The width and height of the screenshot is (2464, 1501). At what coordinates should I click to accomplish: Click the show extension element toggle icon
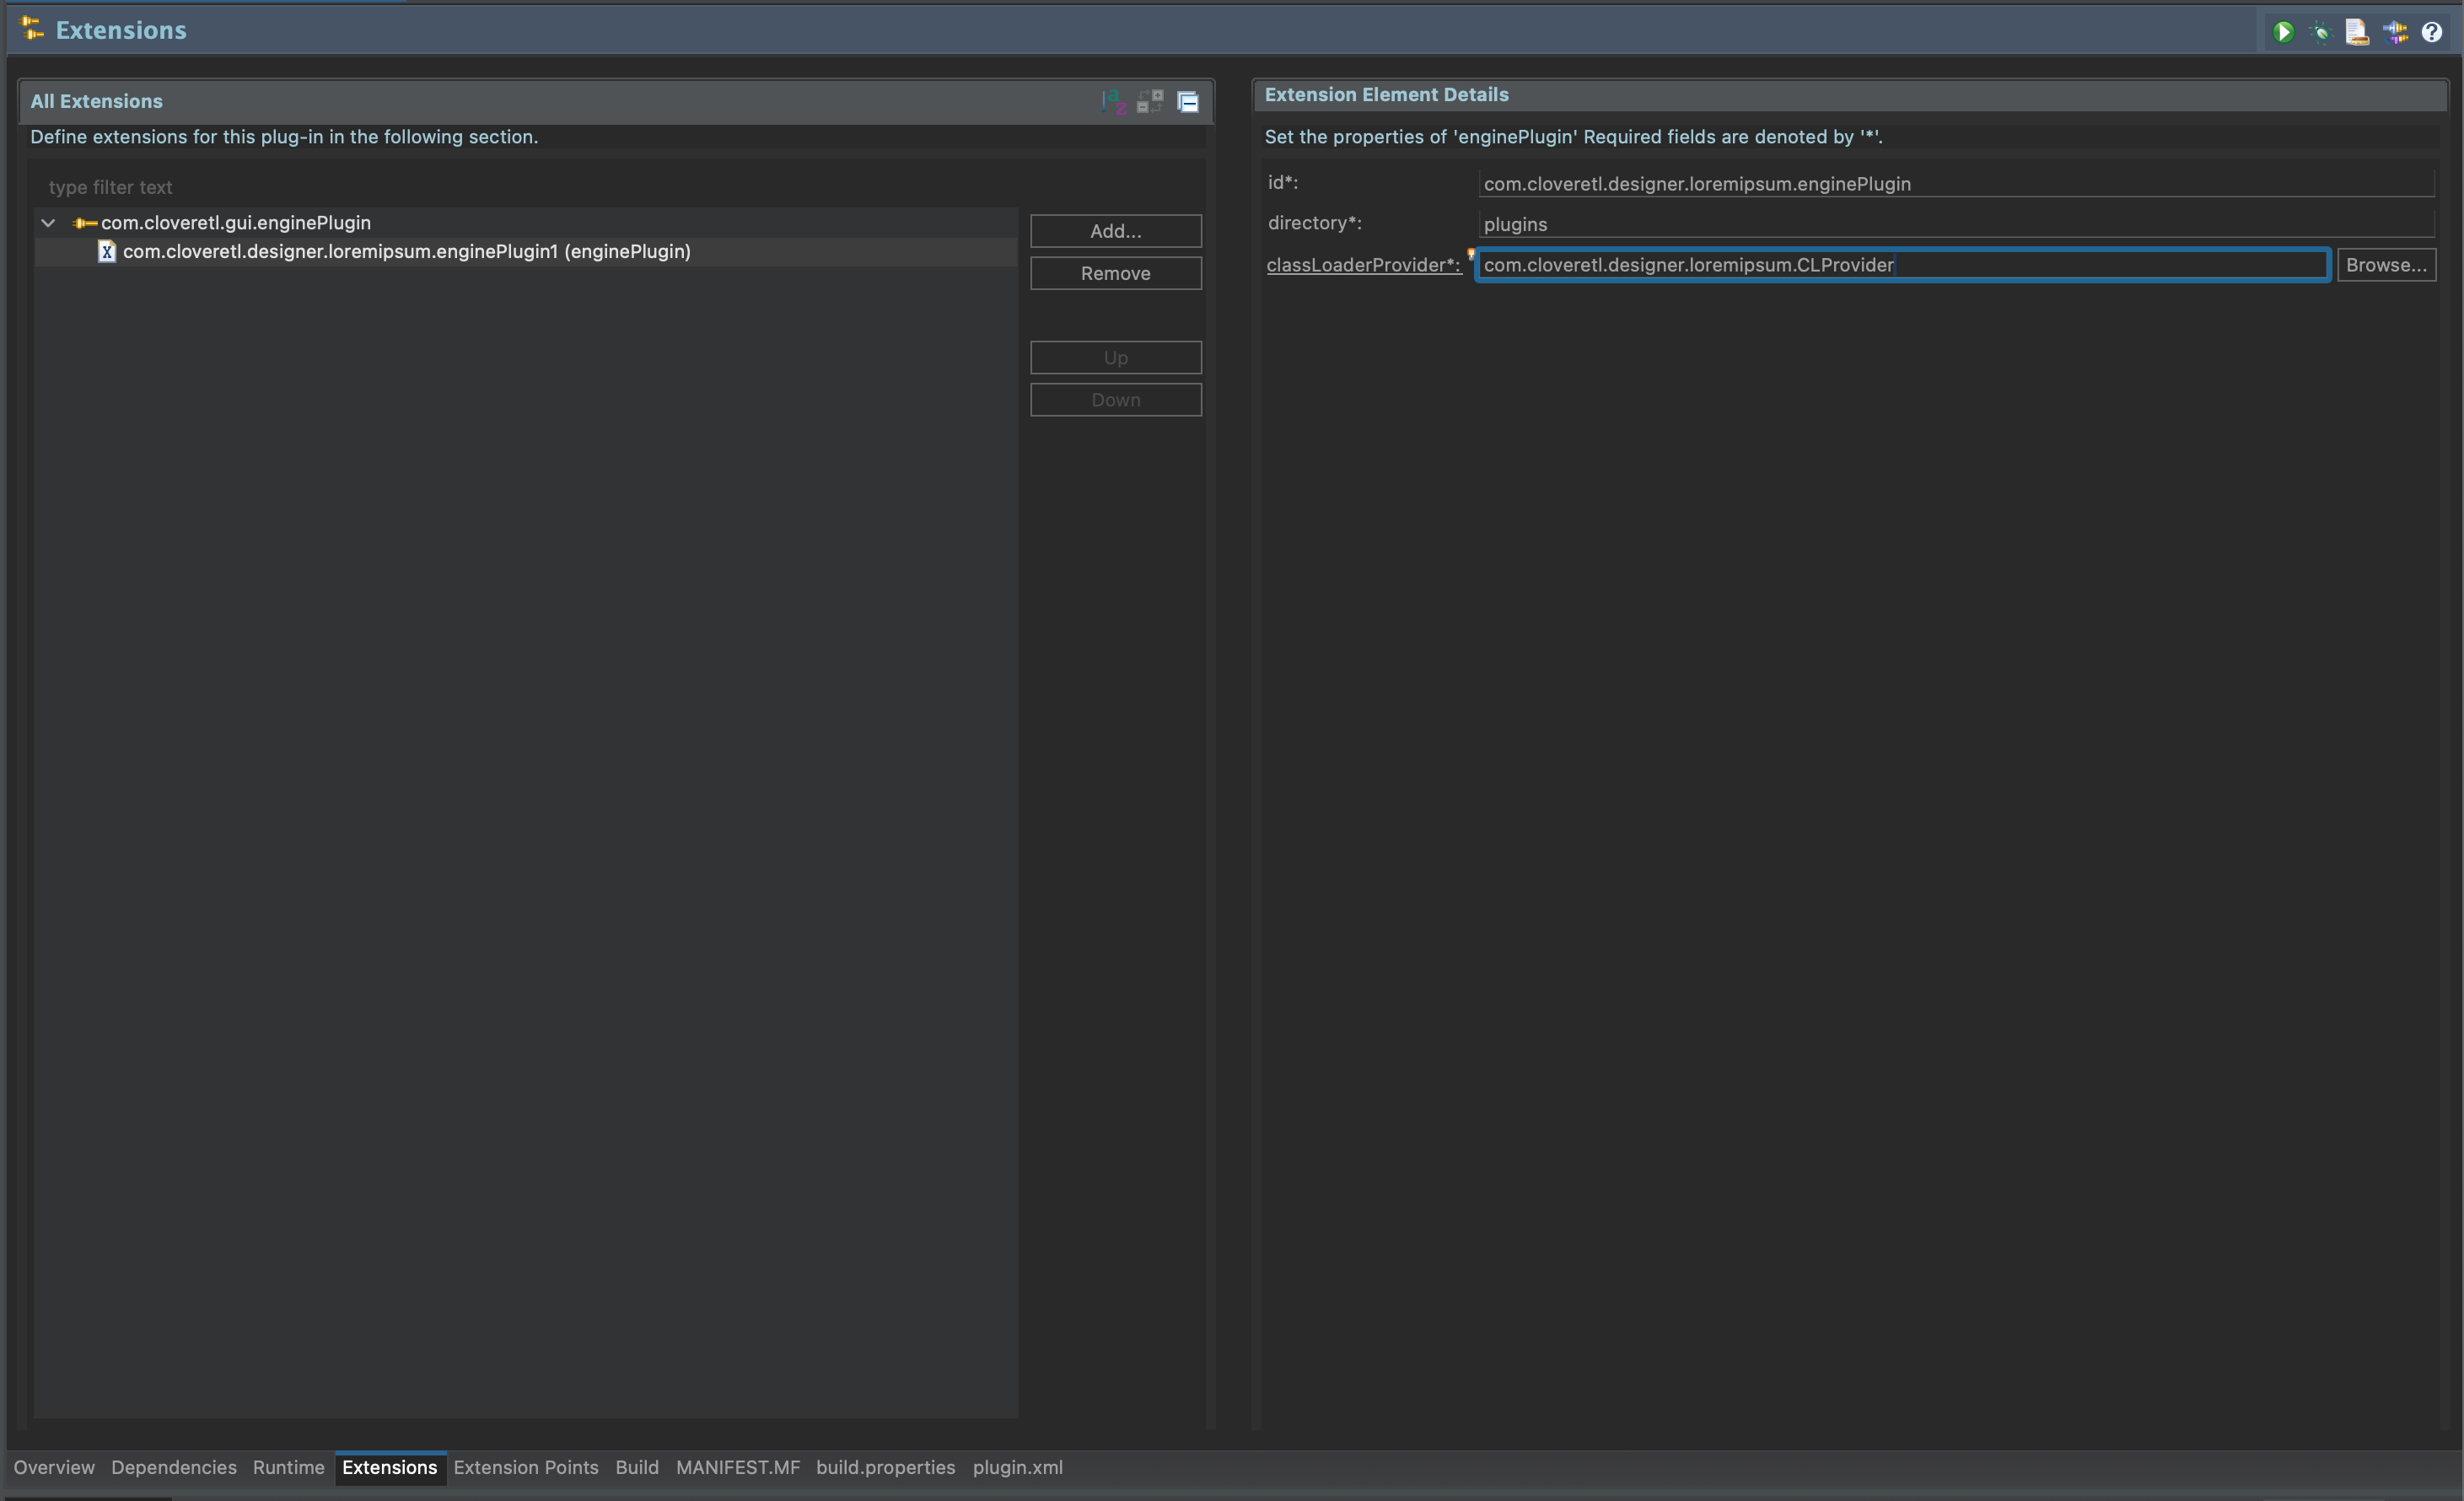click(x=1150, y=101)
